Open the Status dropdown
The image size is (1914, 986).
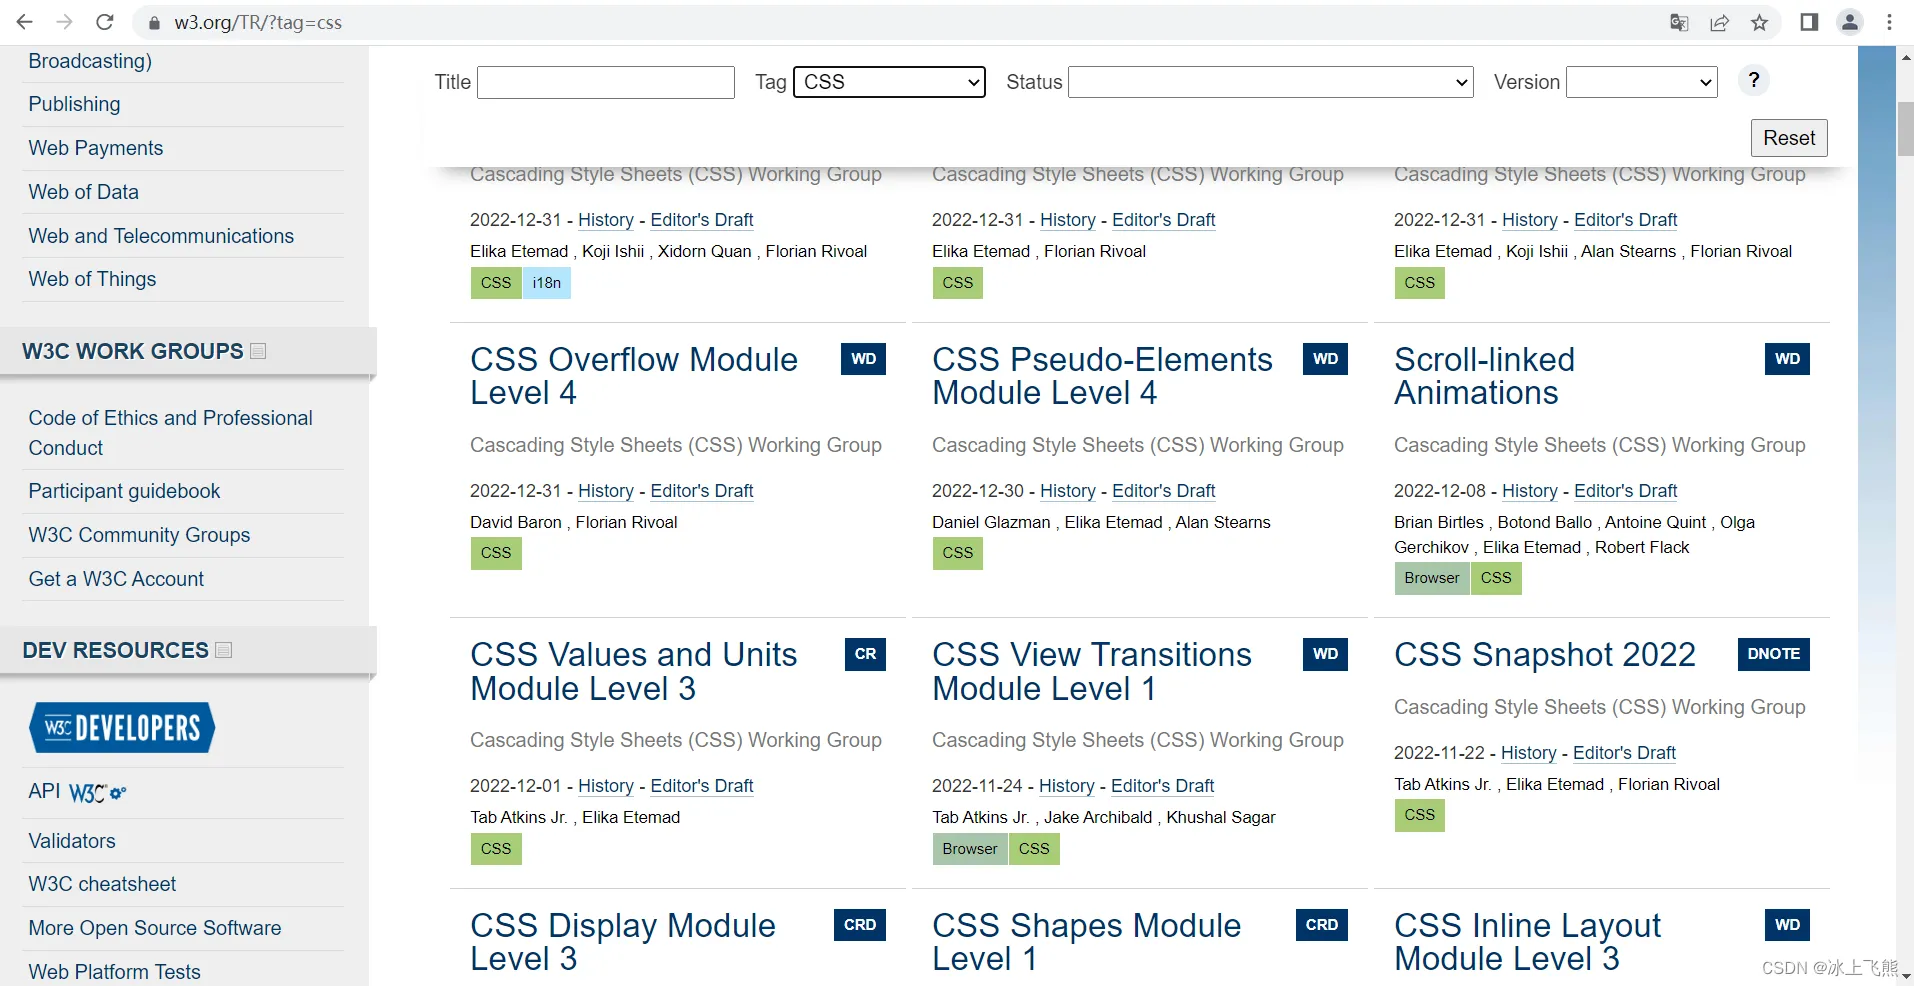pyautogui.click(x=1271, y=82)
